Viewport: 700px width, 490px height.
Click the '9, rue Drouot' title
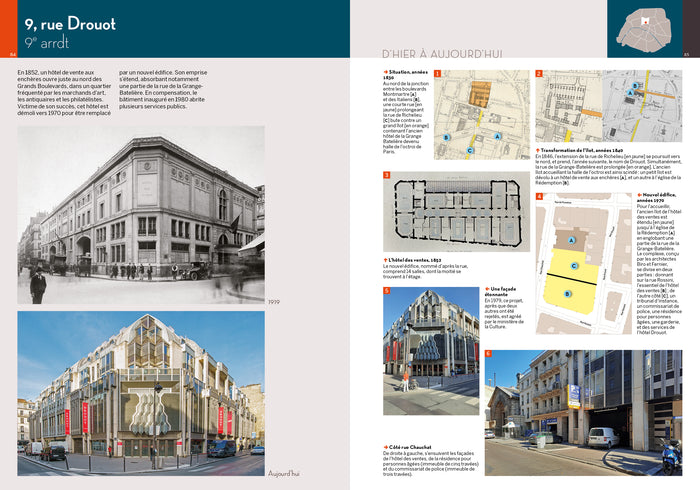click(70, 24)
